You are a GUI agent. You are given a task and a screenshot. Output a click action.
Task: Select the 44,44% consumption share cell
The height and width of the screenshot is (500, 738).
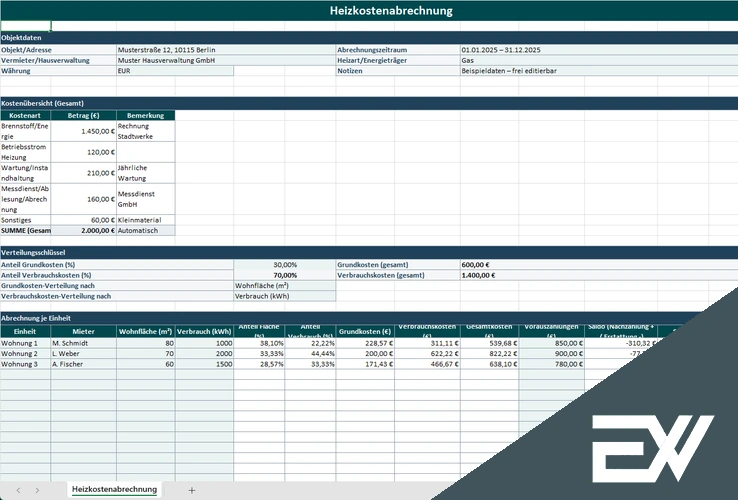pos(310,354)
